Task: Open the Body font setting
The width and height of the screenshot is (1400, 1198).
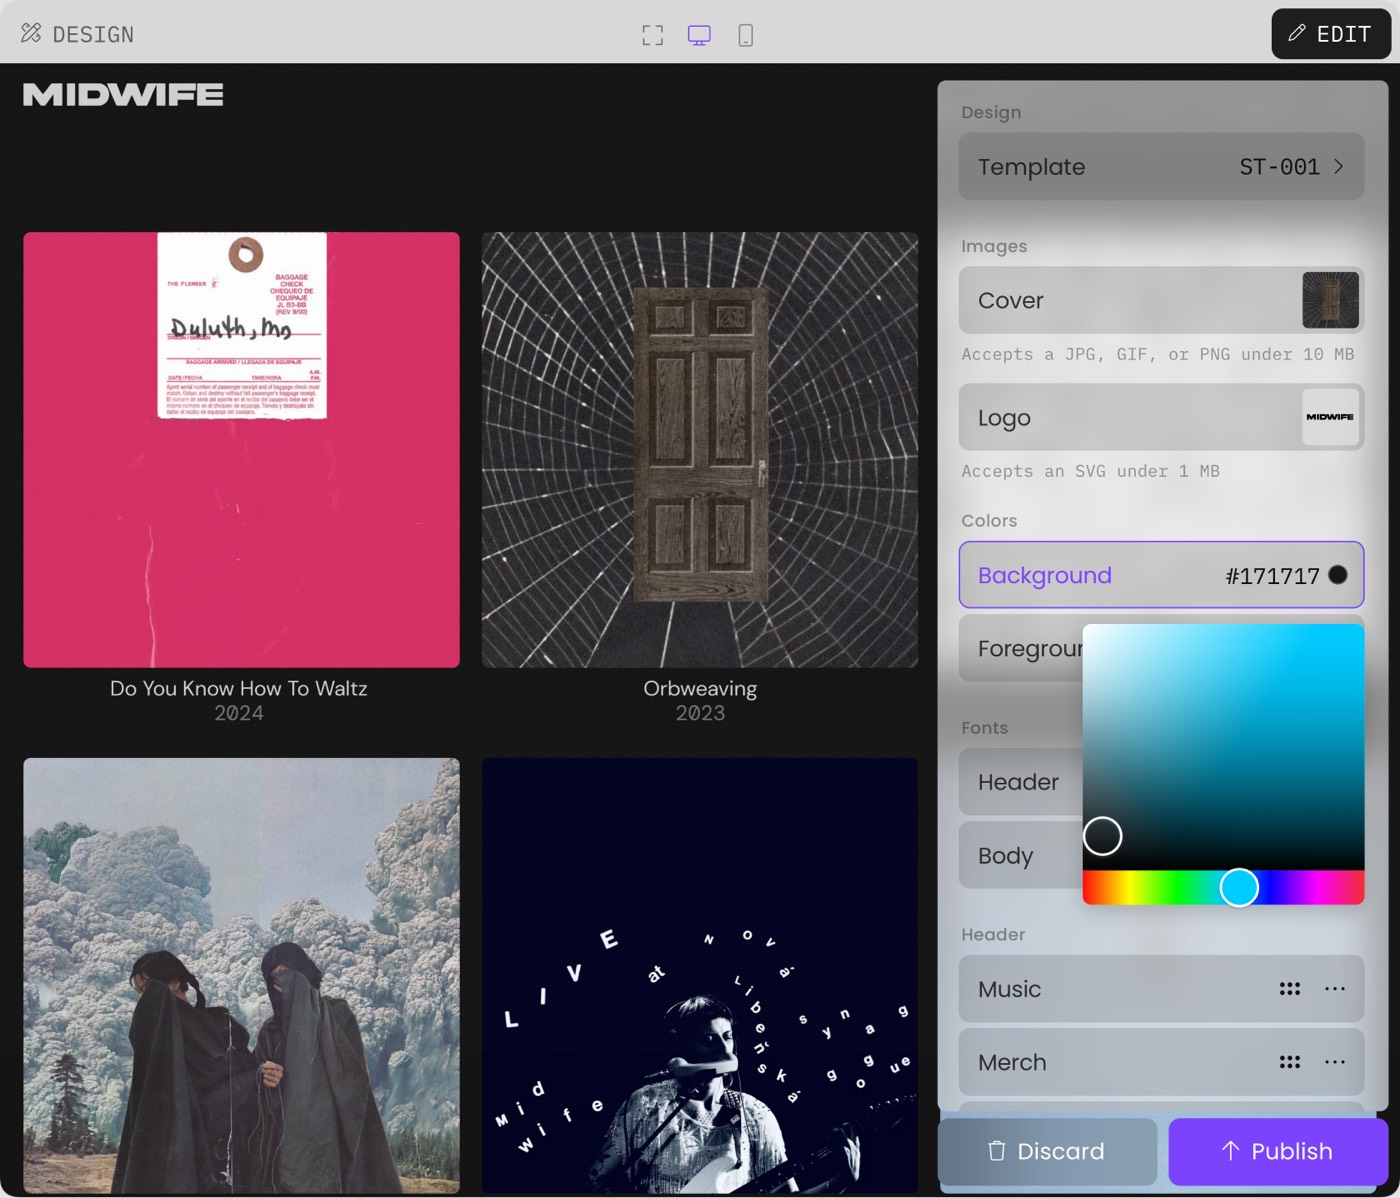Action: click(1020, 855)
